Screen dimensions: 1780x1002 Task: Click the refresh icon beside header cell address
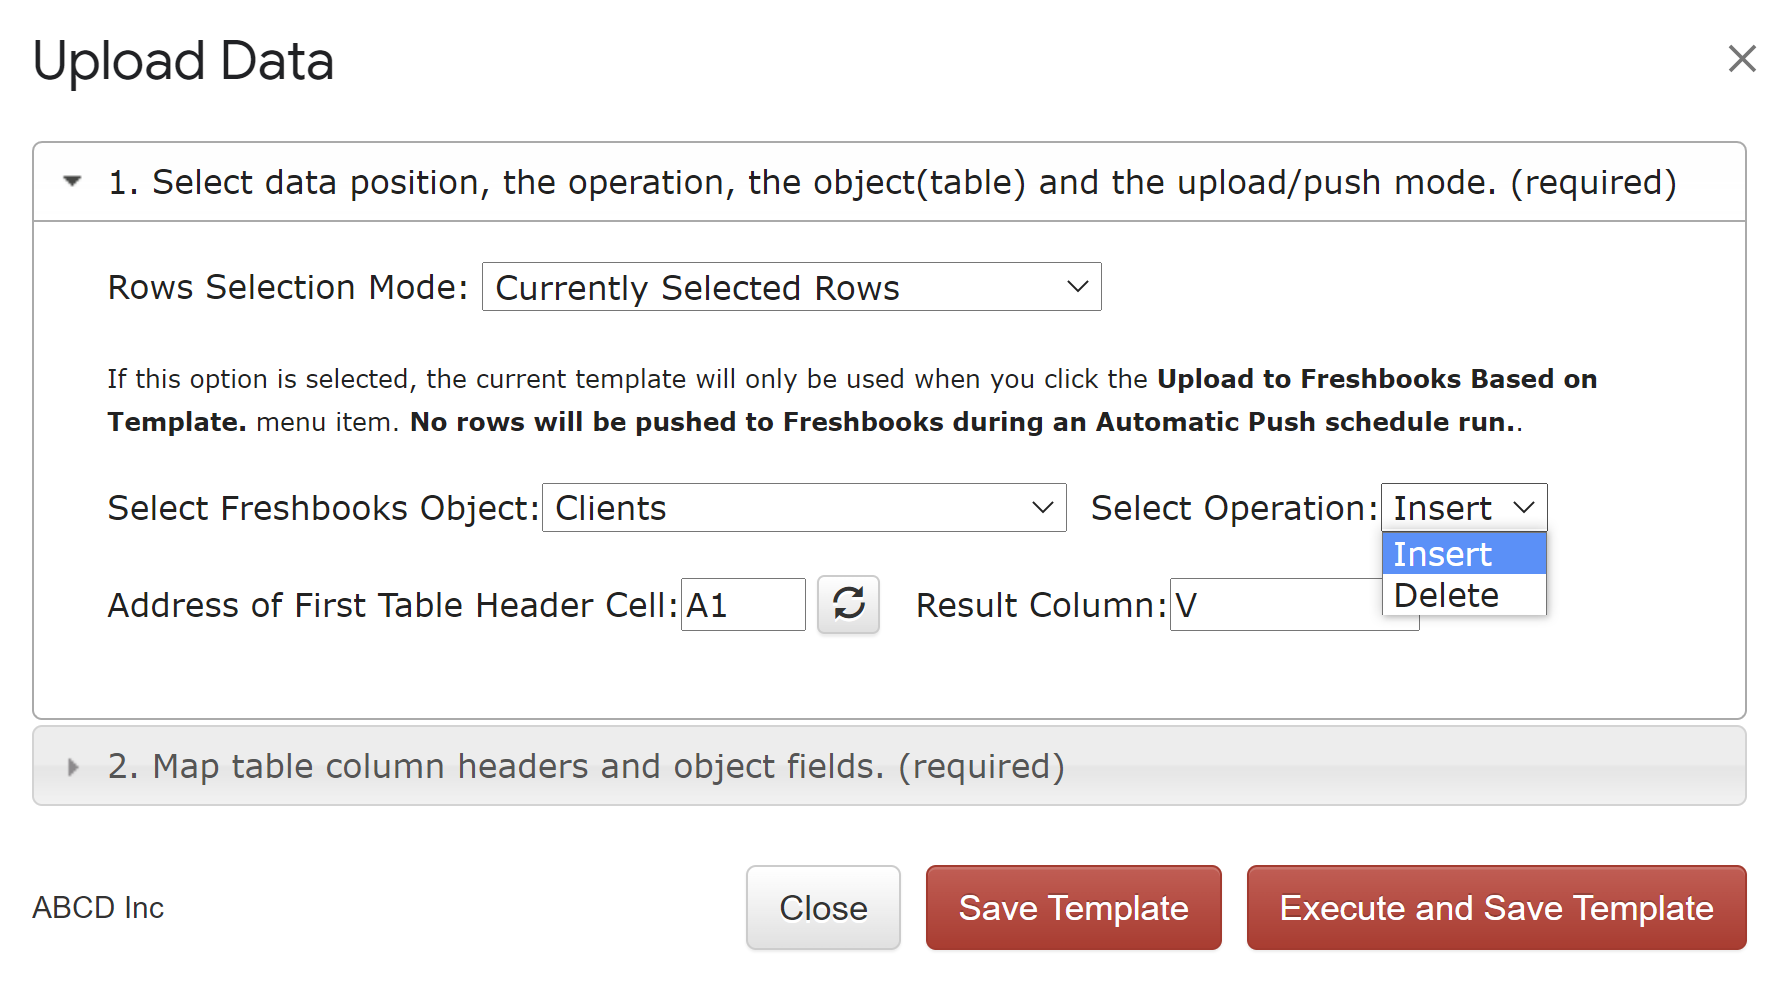pos(848,604)
